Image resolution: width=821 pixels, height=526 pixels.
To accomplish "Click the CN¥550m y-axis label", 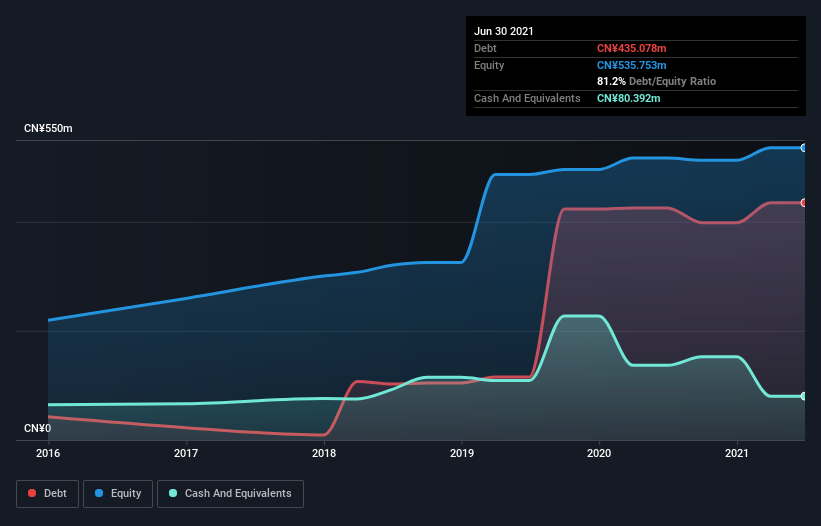I will [48, 128].
